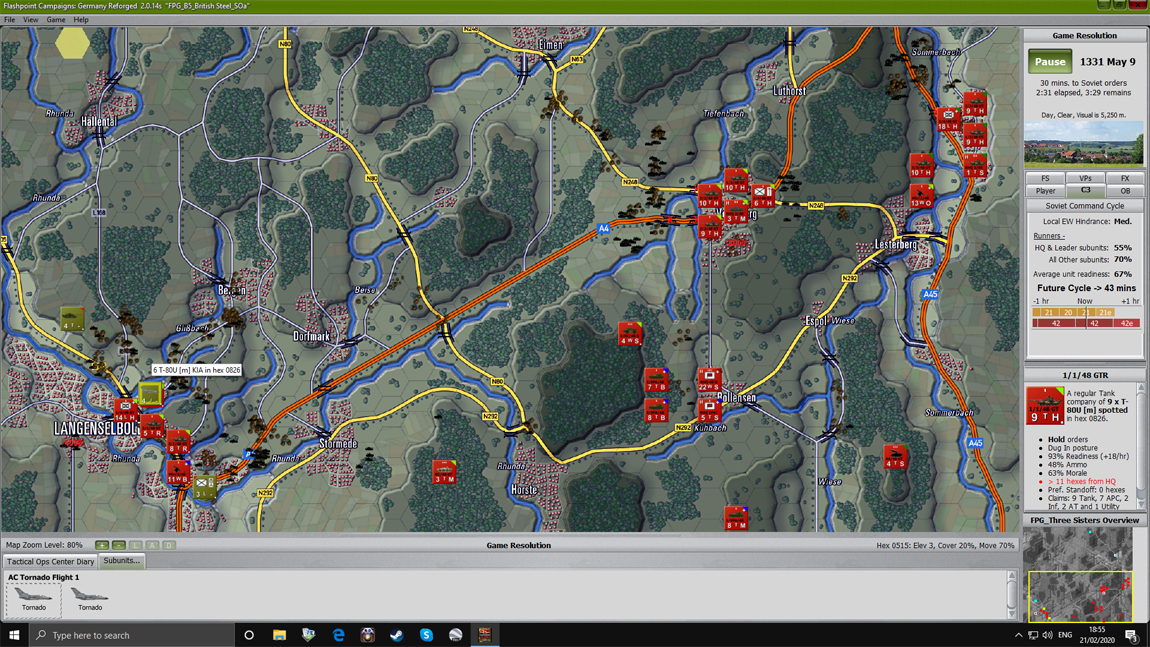Viewport: 1150px width, 647px height.
Task: Select the red 4 W S unit counter
Action: point(630,334)
